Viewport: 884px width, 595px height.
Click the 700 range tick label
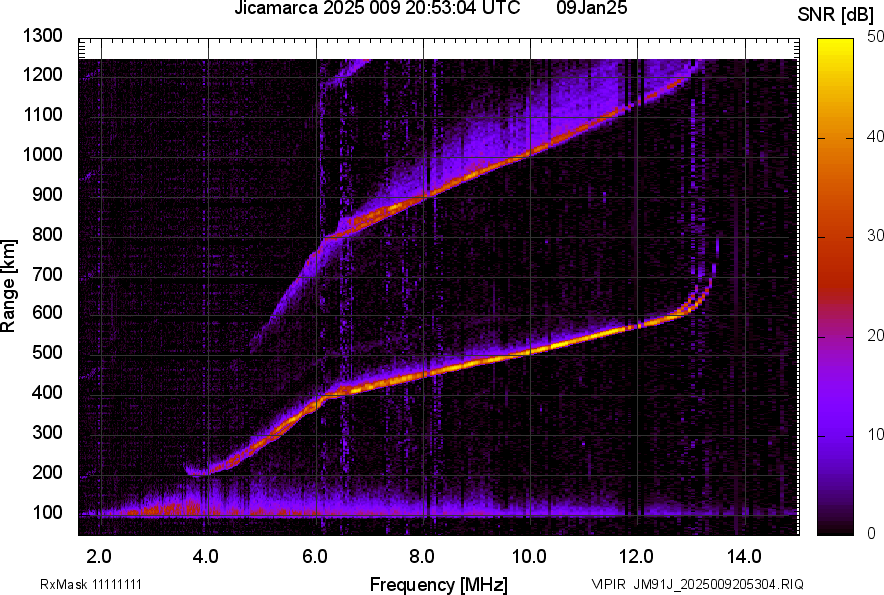(47, 274)
